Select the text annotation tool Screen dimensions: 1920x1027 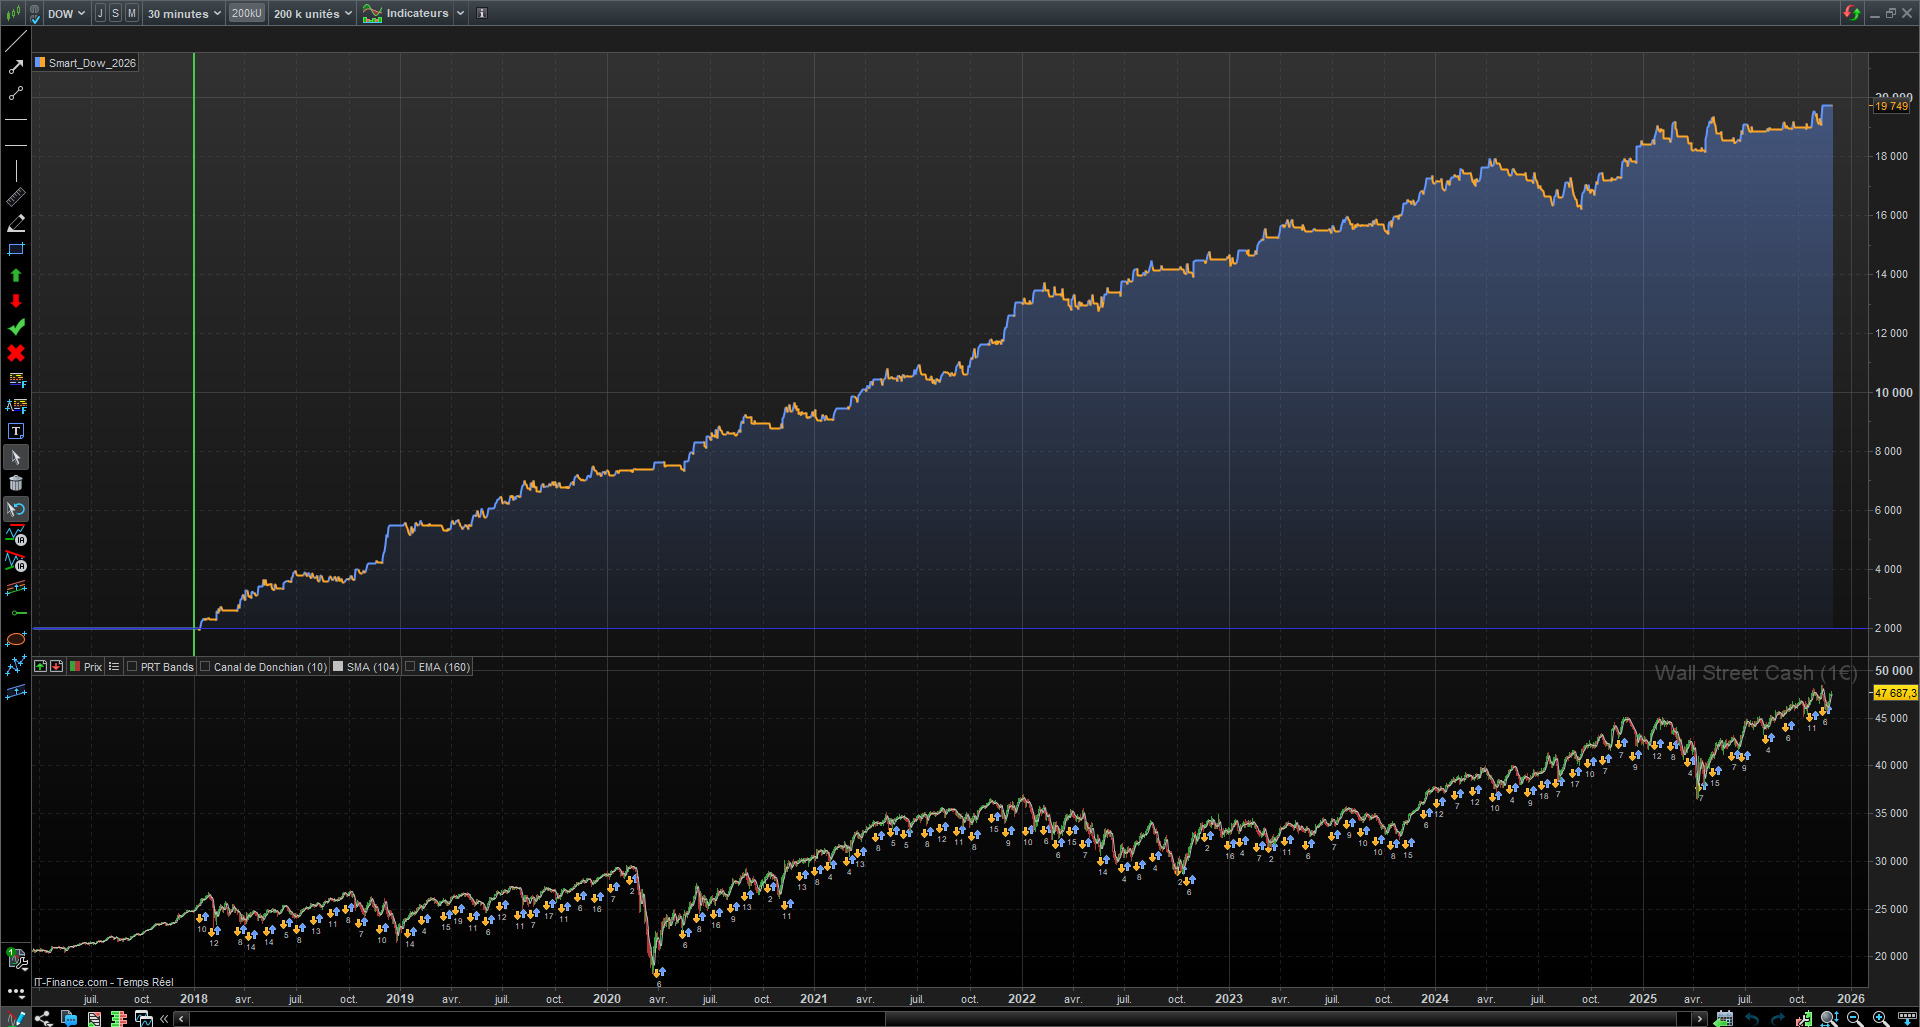[x=16, y=431]
